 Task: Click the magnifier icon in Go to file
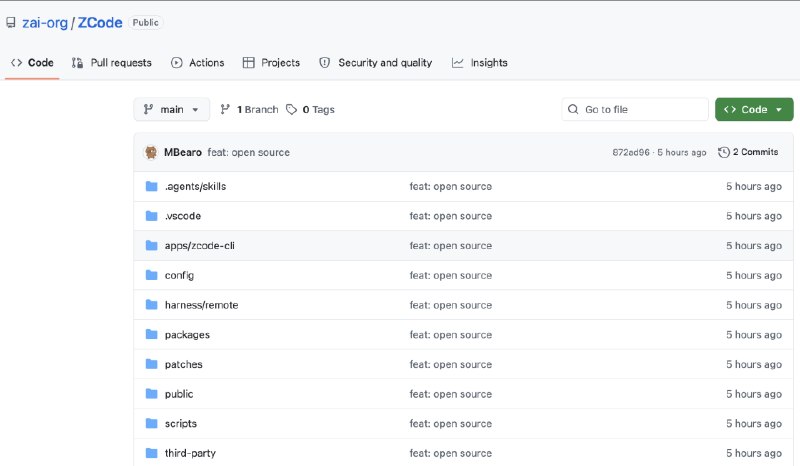pos(573,109)
